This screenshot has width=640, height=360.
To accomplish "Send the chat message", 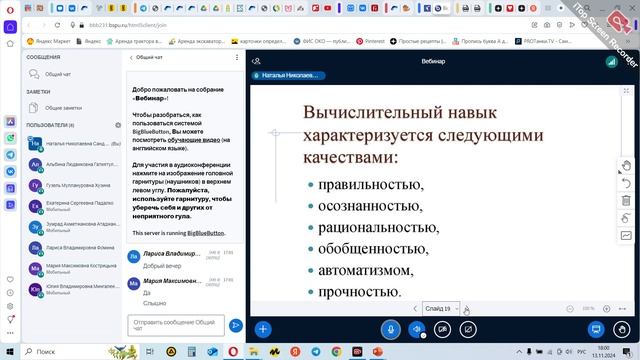I will (236, 325).
